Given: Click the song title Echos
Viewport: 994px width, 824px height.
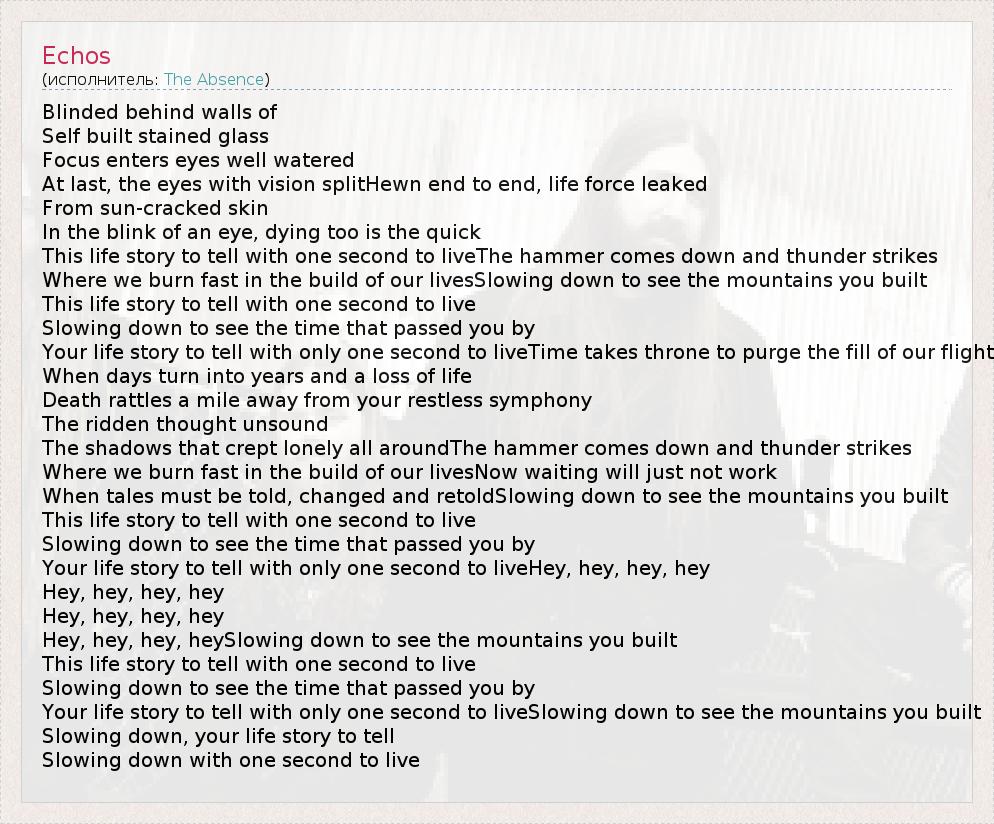Looking at the screenshot, I should (x=76, y=56).
